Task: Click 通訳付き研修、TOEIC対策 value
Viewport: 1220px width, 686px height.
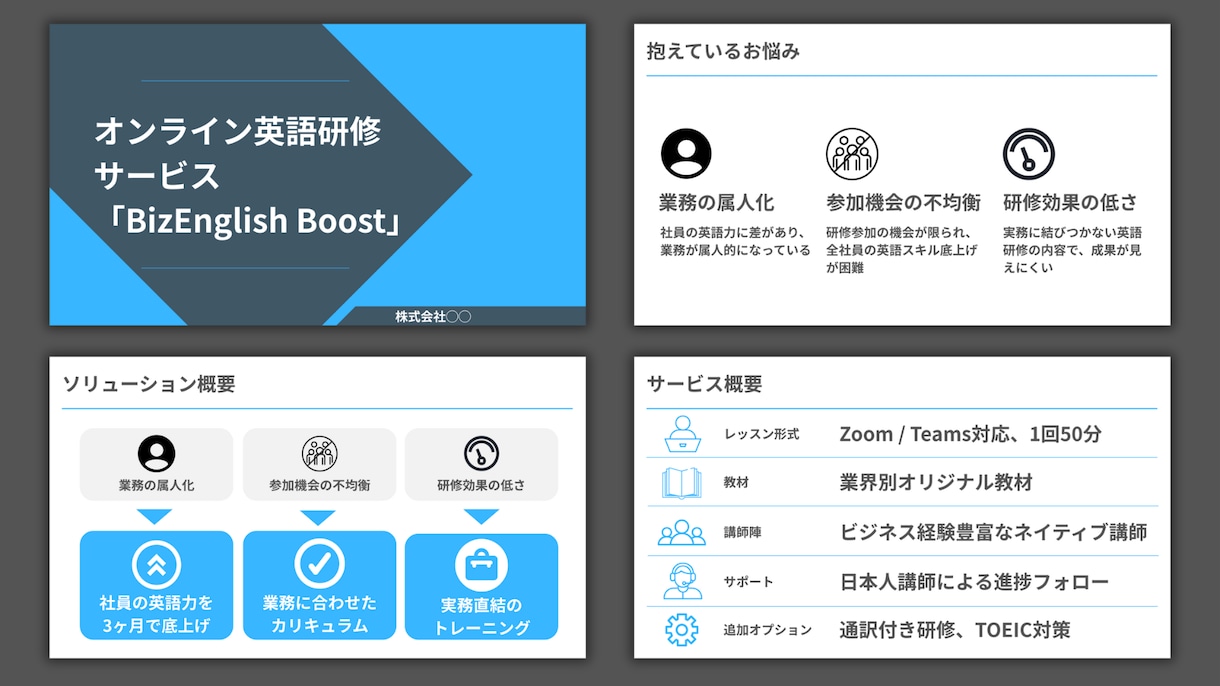Action: (955, 630)
